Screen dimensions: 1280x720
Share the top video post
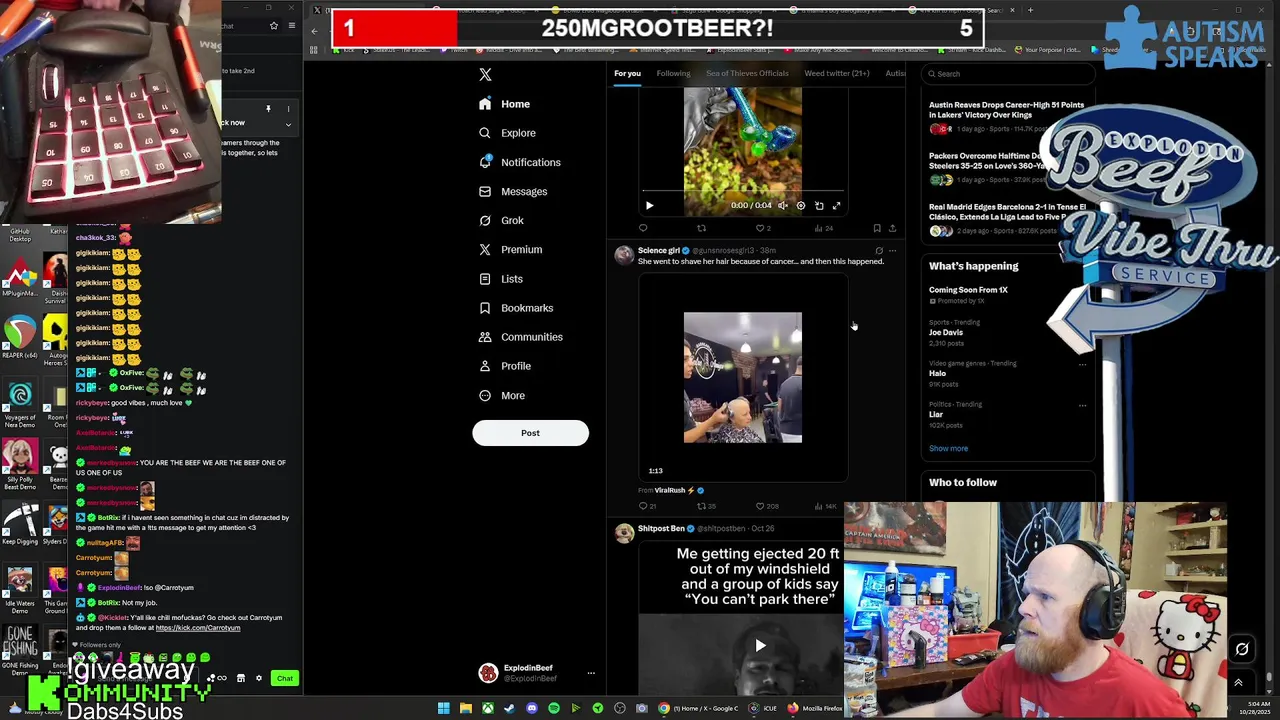click(x=892, y=228)
